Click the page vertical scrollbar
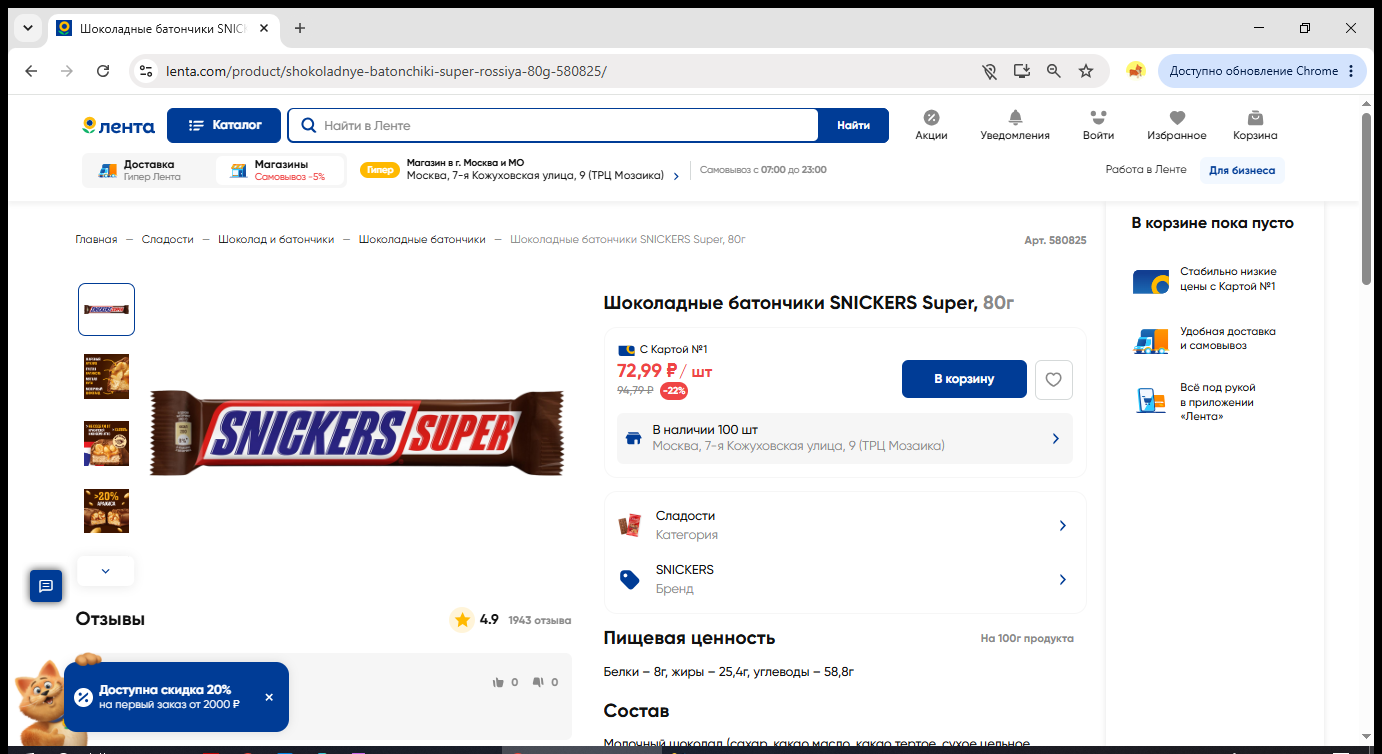This screenshot has height=754, width=1382. (1366, 200)
